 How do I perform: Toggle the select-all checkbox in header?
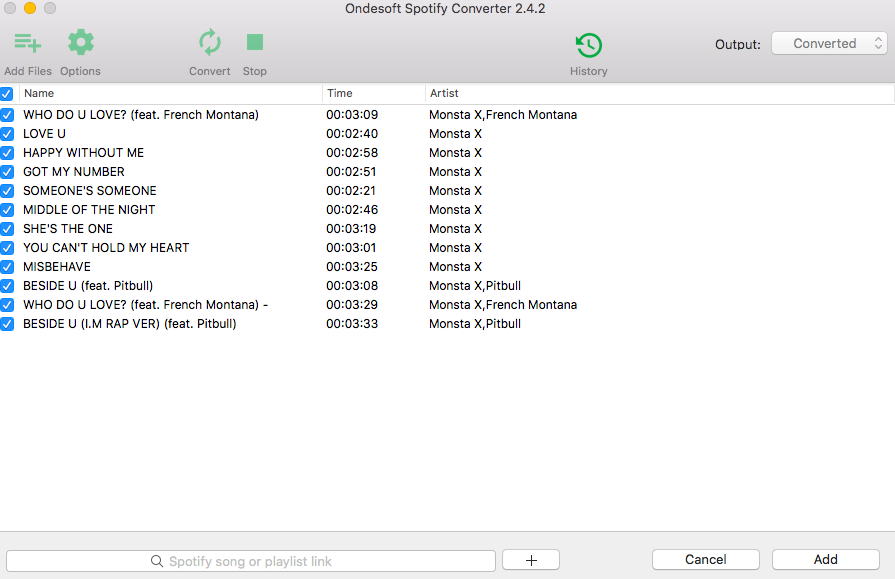click(6, 94)
